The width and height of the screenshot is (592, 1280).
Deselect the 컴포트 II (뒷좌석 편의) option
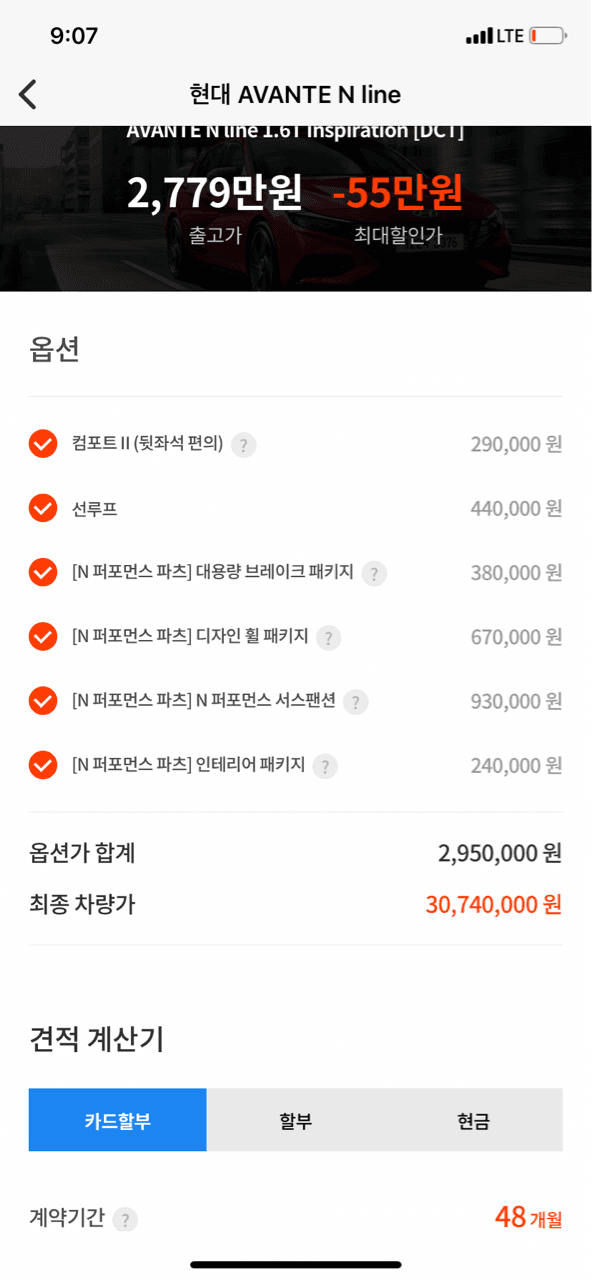coord(42,444)
